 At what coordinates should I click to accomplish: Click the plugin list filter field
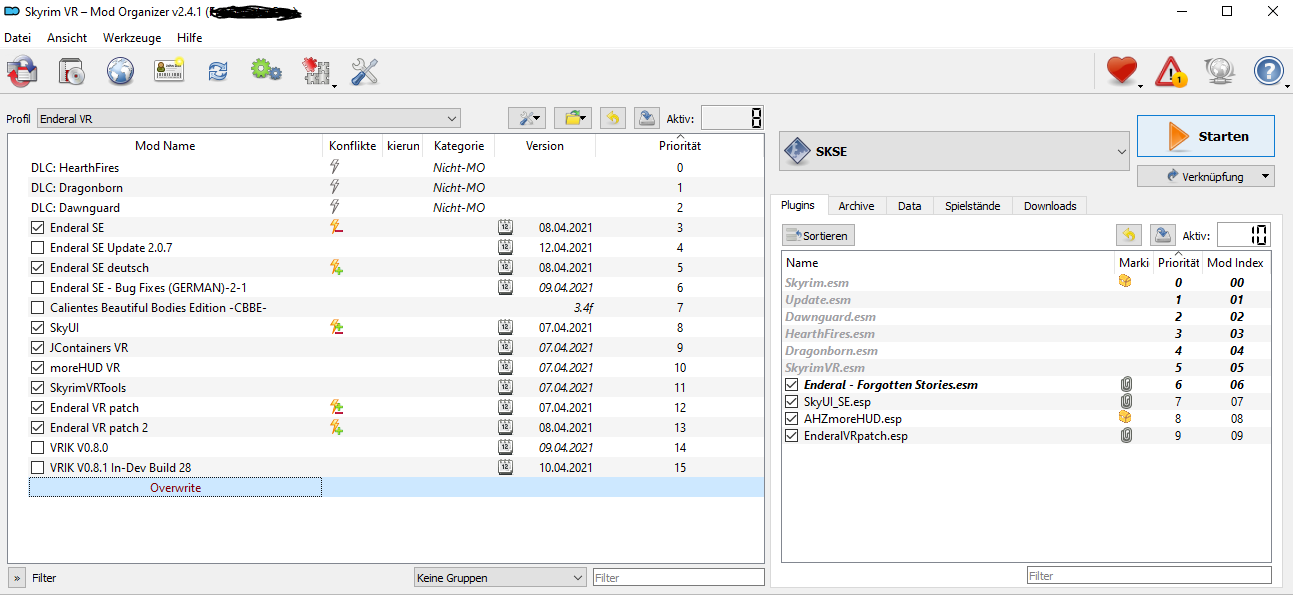pyautogui.click(x=1148, y=576)
